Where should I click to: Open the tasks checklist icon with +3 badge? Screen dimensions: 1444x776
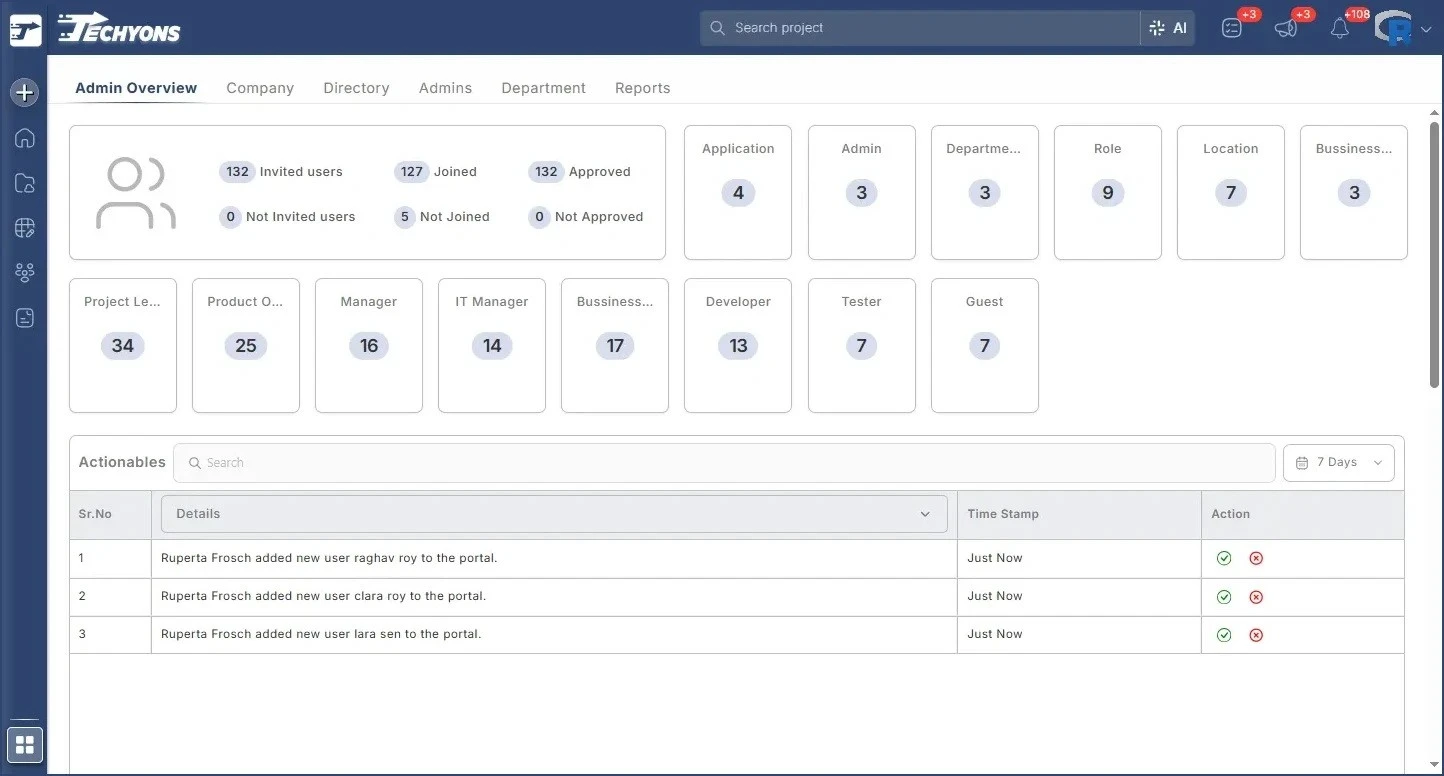[x=1231, y=27]
